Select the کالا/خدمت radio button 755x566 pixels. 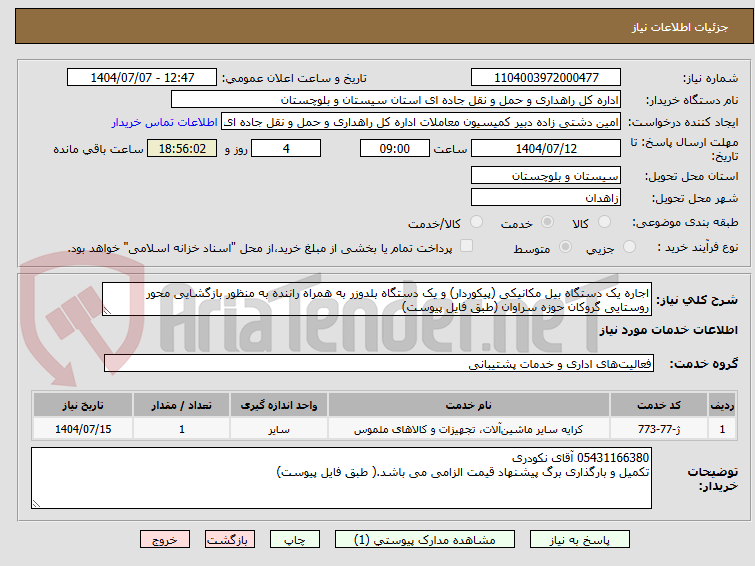tap(476, 222)
